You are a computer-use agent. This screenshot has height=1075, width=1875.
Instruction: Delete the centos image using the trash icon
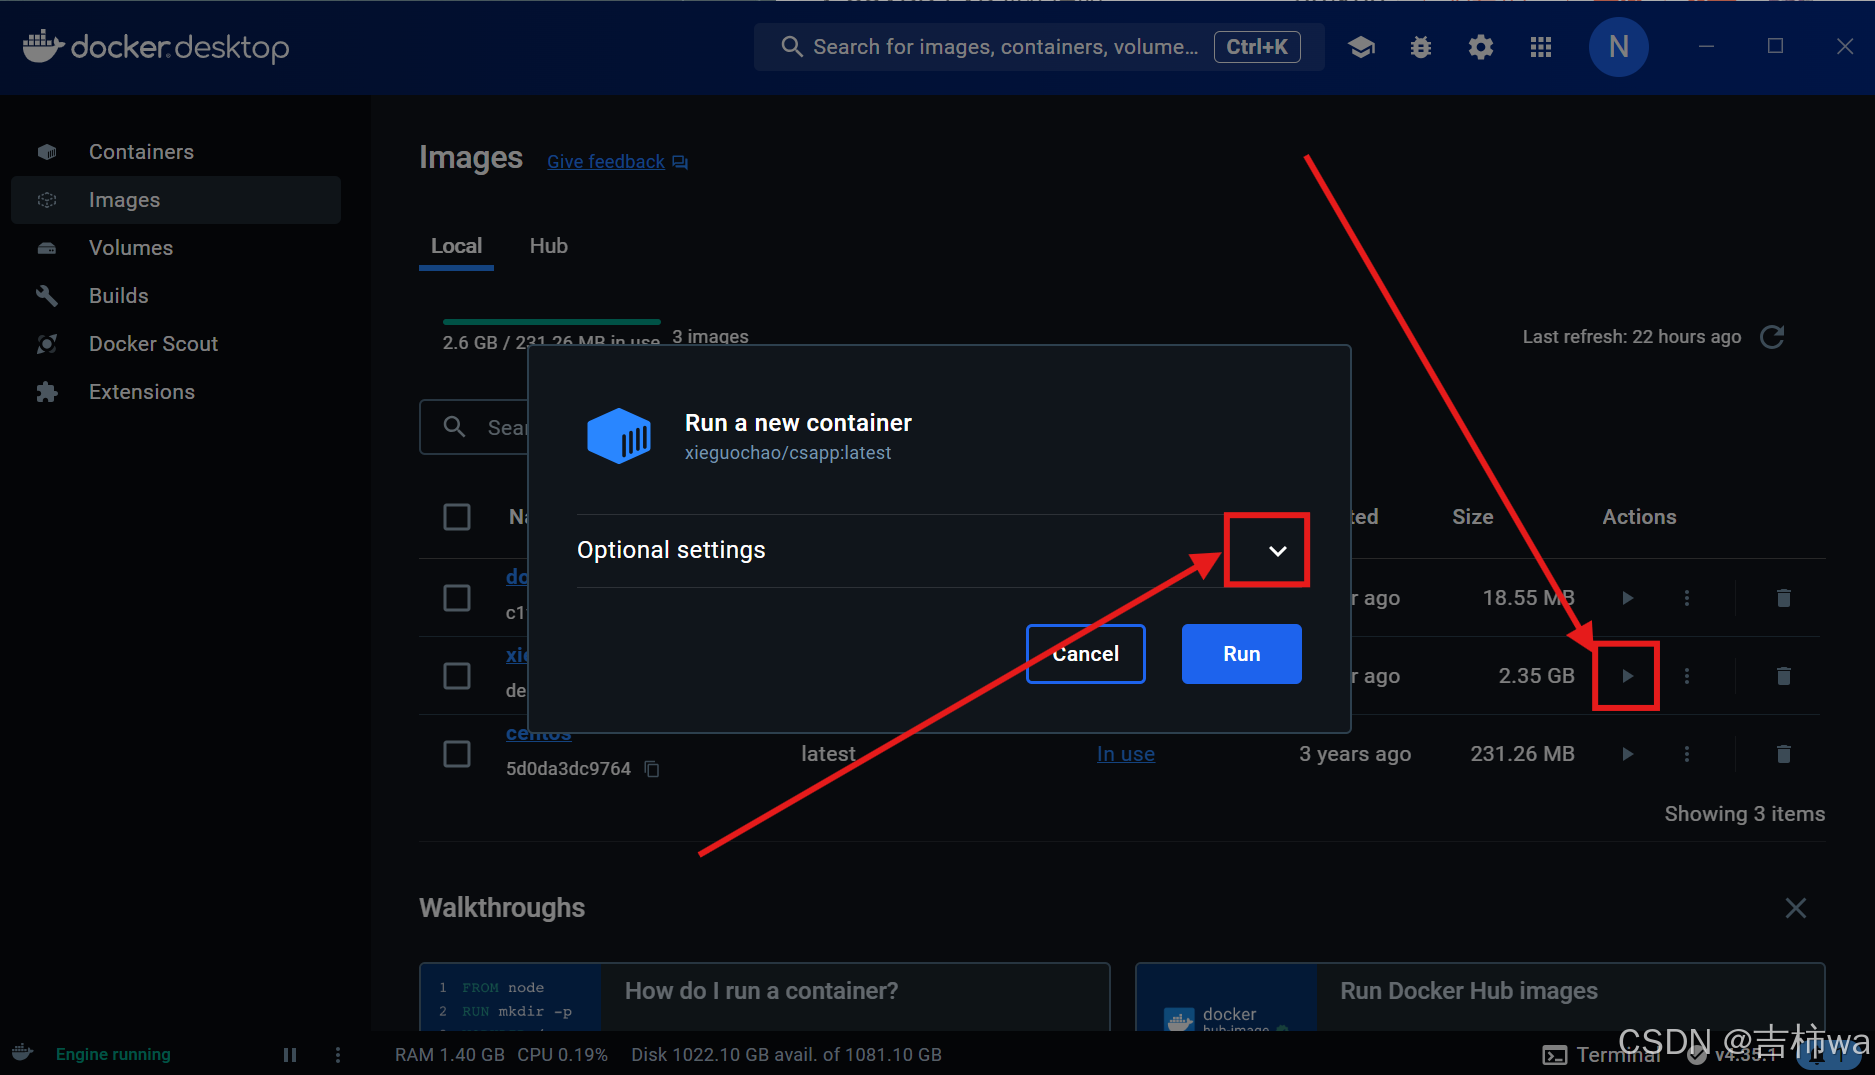click(x=1784, y=753)
